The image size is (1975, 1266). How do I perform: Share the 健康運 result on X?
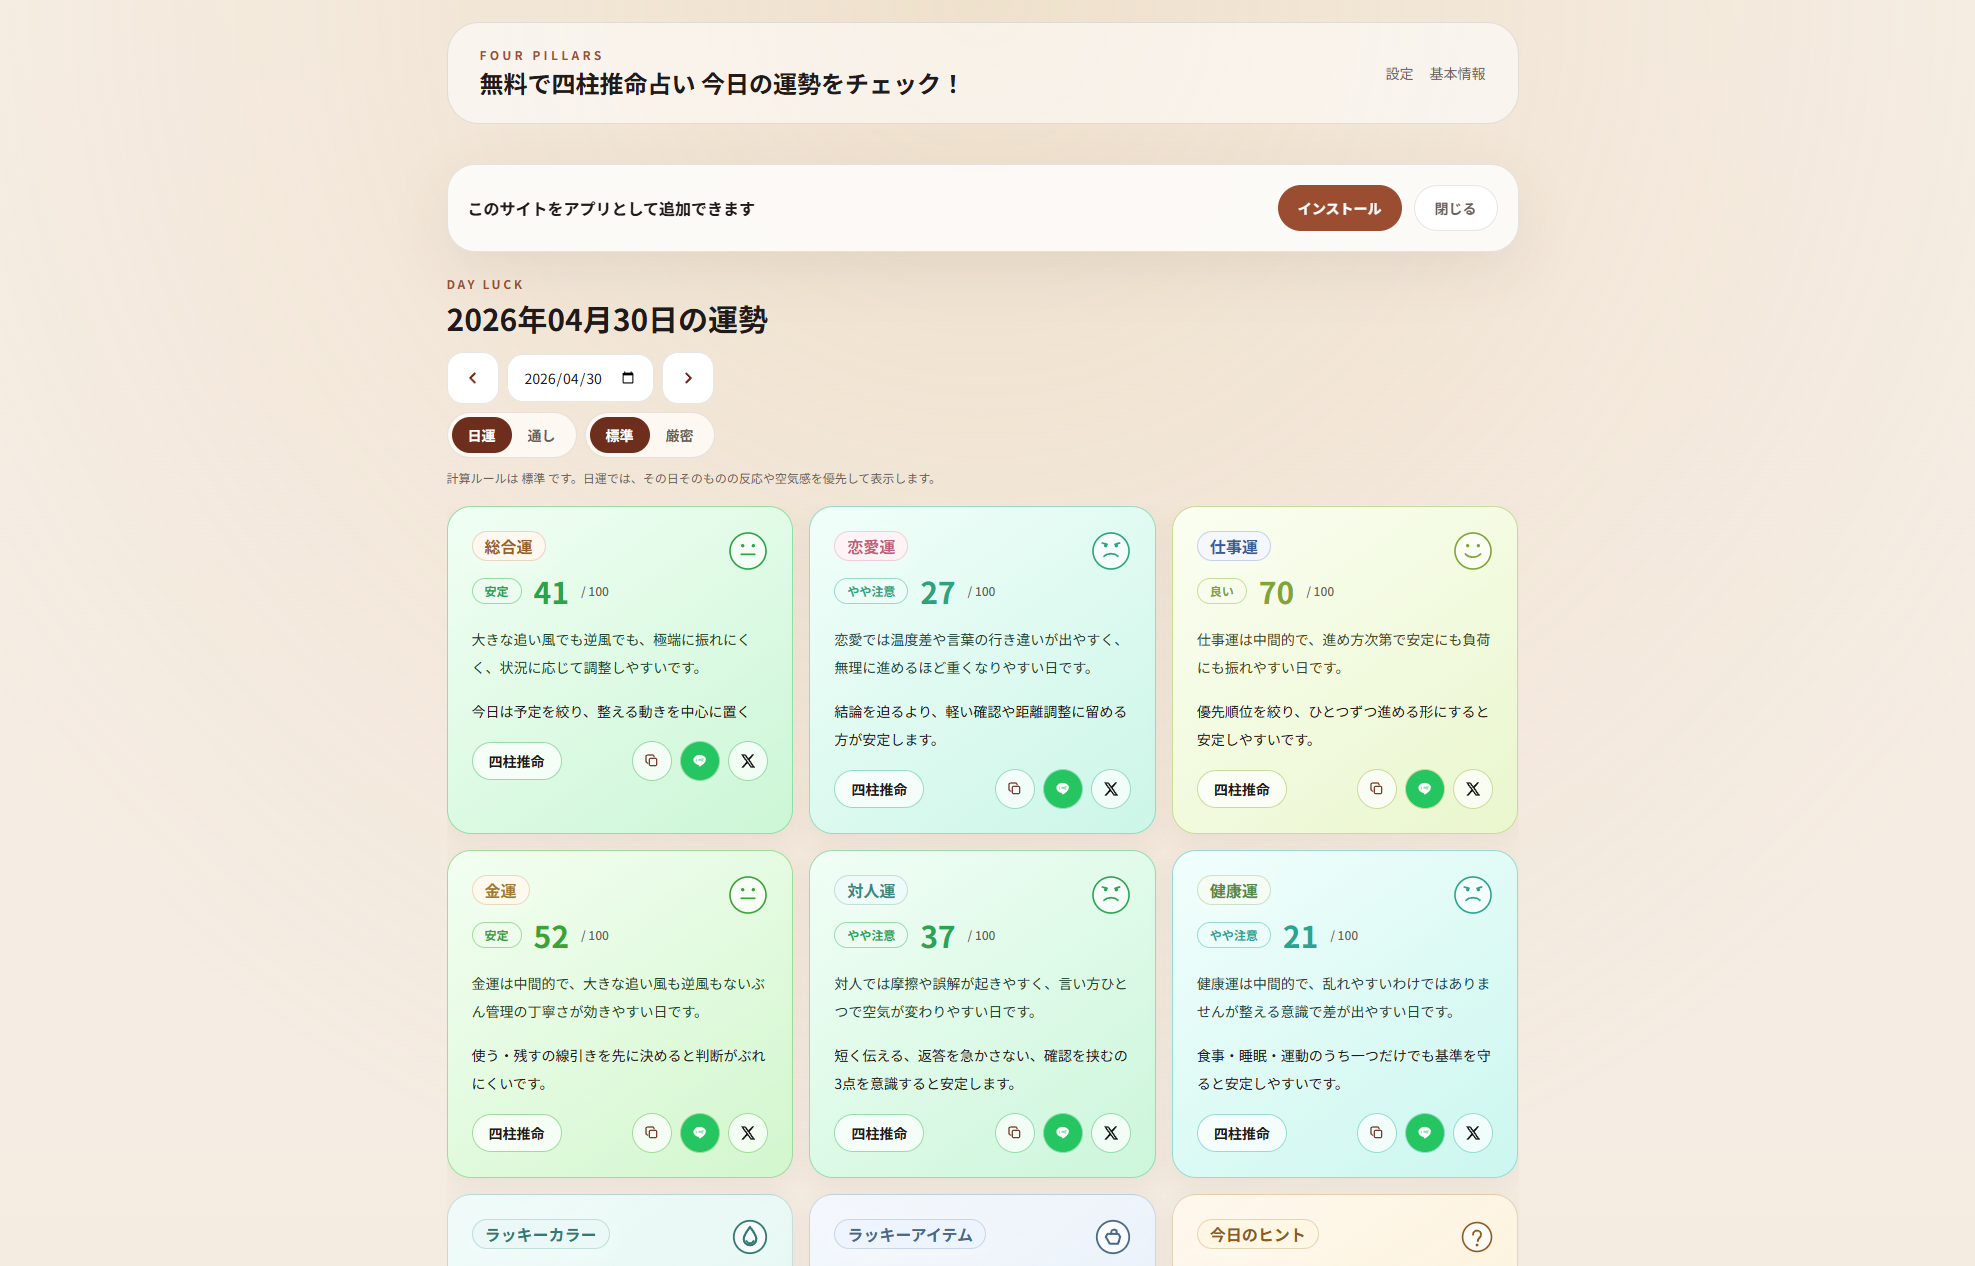(1473, 1133)
